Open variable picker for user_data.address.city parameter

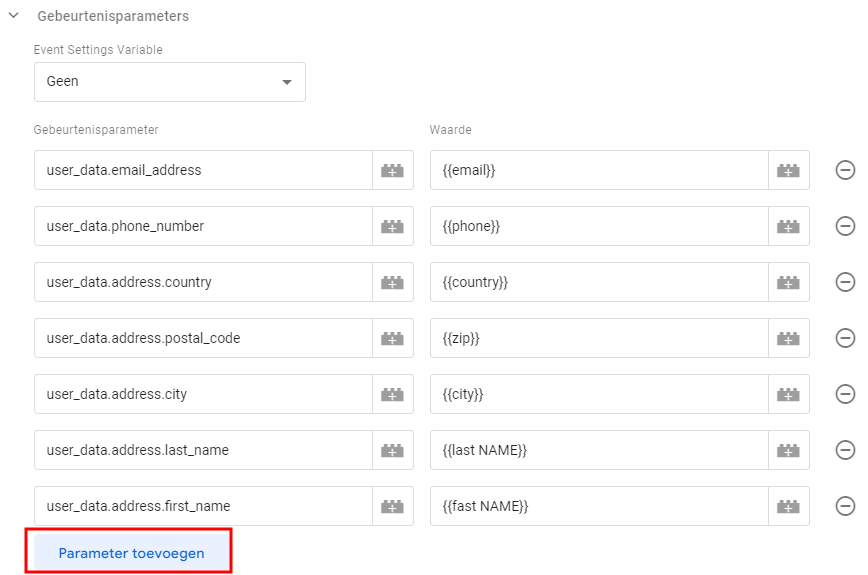pos(392,395)
